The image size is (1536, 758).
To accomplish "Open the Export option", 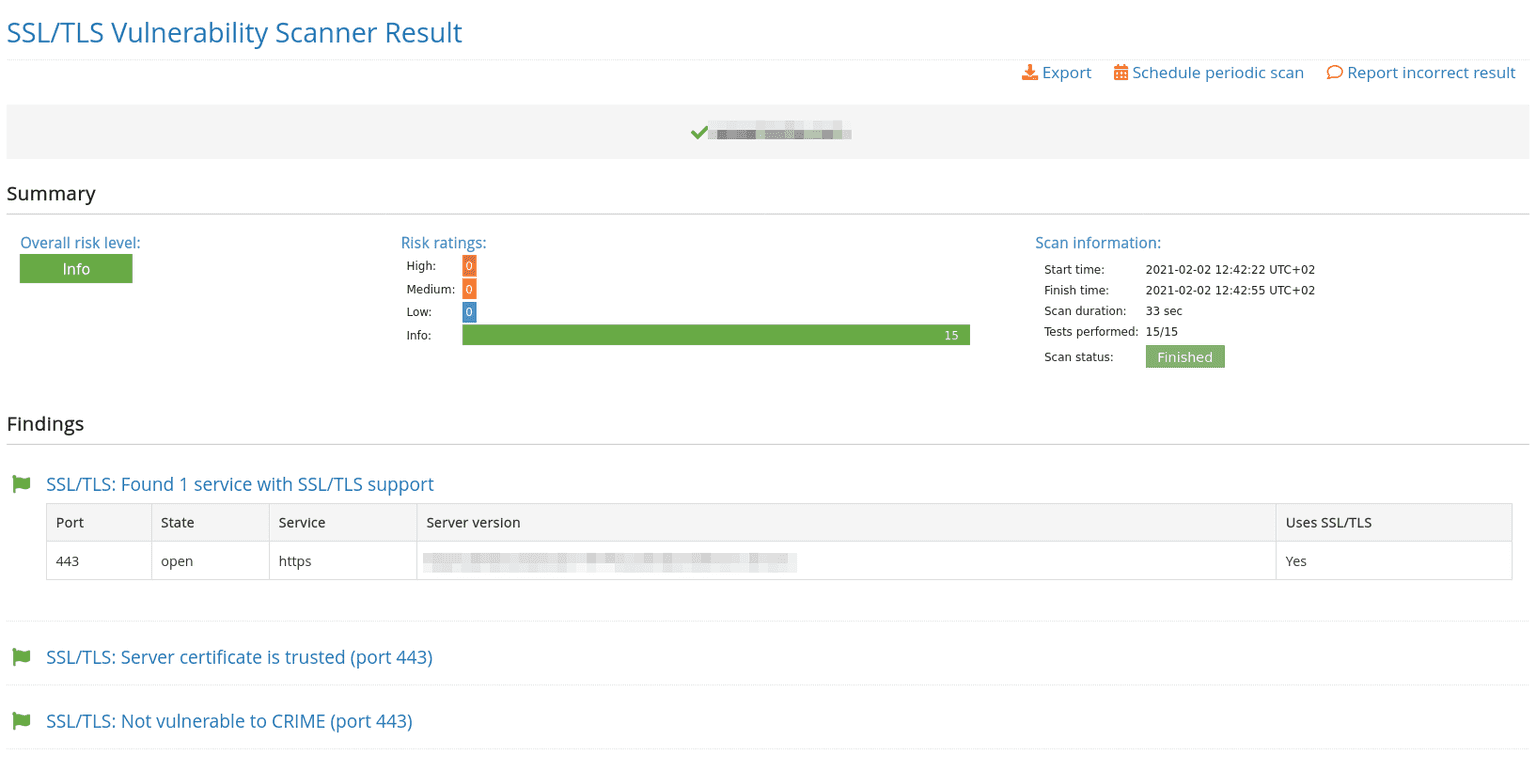I will point(1065,72).
